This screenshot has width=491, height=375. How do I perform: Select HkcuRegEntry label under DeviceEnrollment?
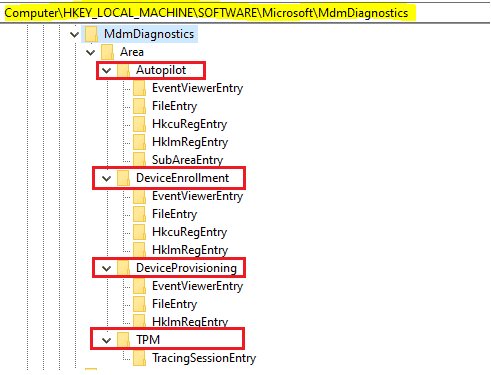click(189, 232)
